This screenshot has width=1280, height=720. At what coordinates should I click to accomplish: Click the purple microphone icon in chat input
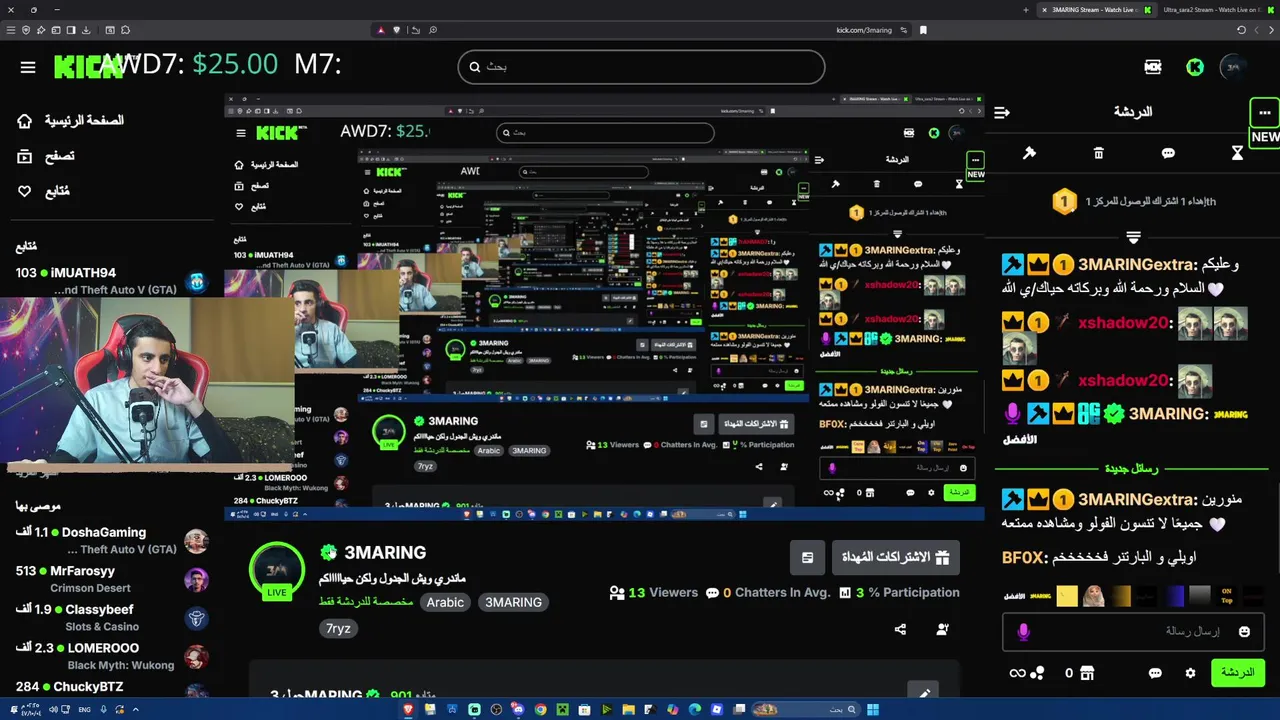tap(1023, 632)
